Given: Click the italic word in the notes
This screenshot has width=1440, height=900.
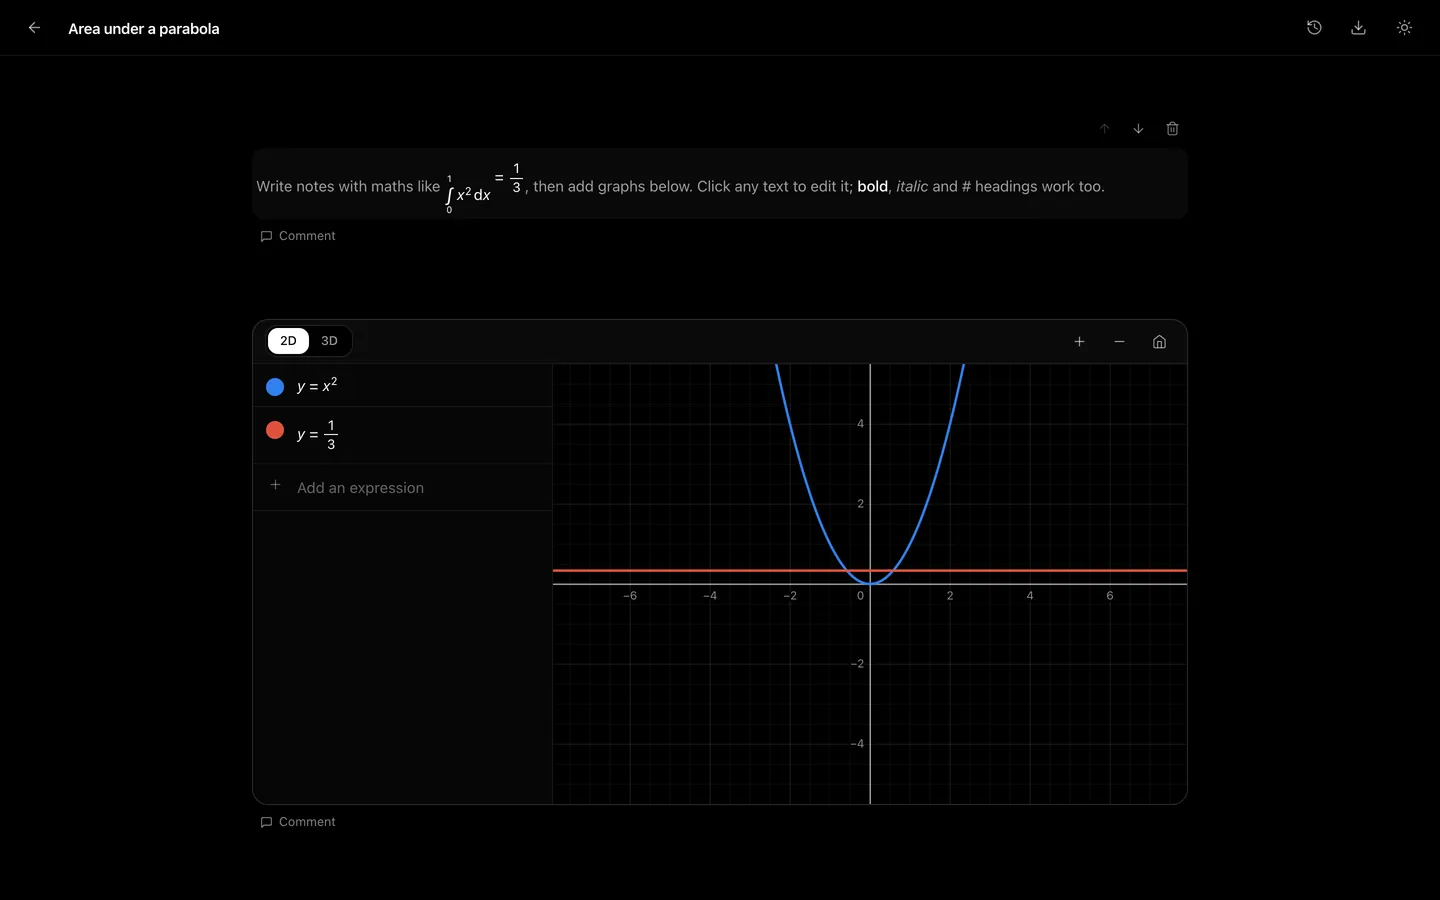Looking at the screenshot, I should 912,186.
